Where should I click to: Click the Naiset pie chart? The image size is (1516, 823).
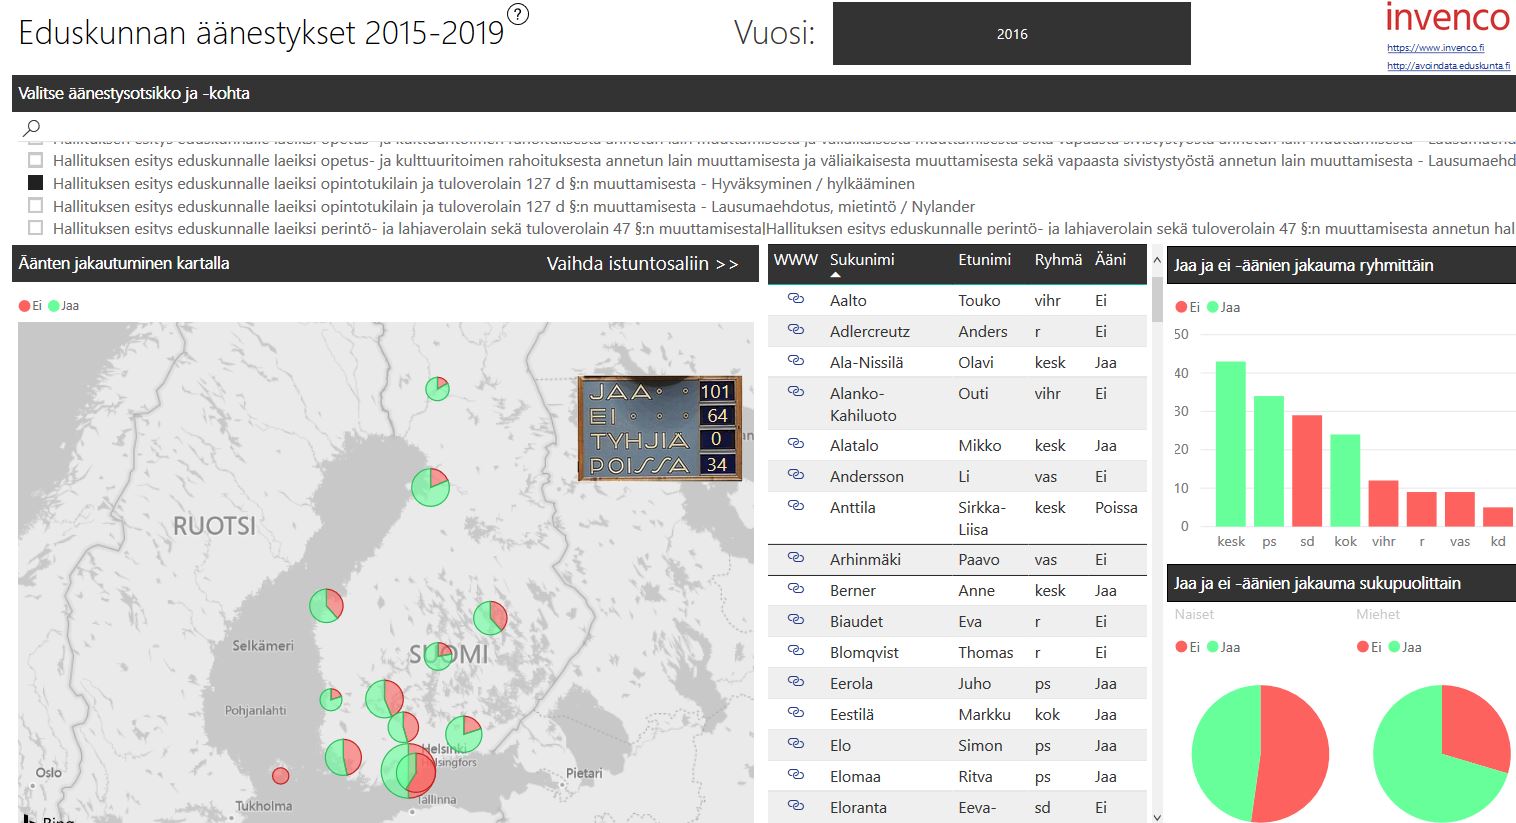[x=1260, y=752]
